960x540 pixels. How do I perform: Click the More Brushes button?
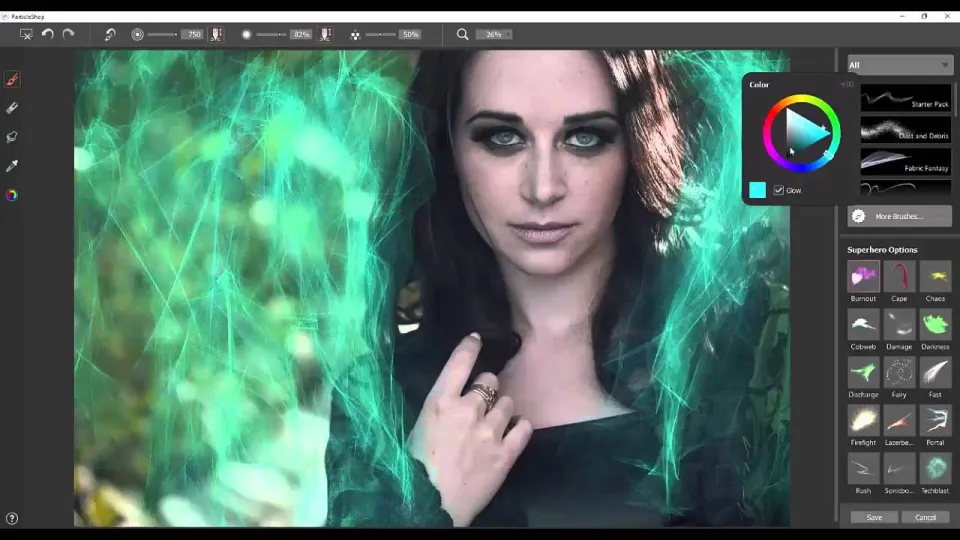[899, 216]
